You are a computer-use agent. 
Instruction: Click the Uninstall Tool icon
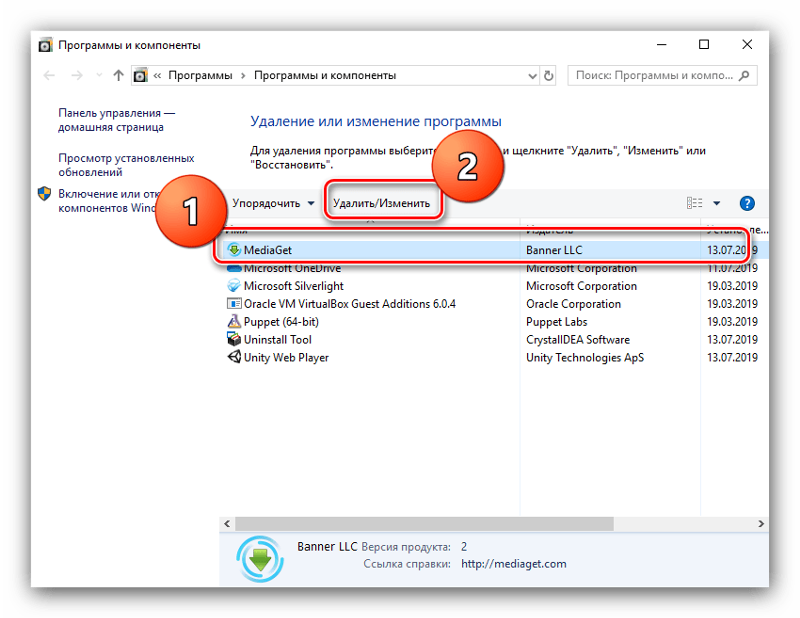(235, 340)
